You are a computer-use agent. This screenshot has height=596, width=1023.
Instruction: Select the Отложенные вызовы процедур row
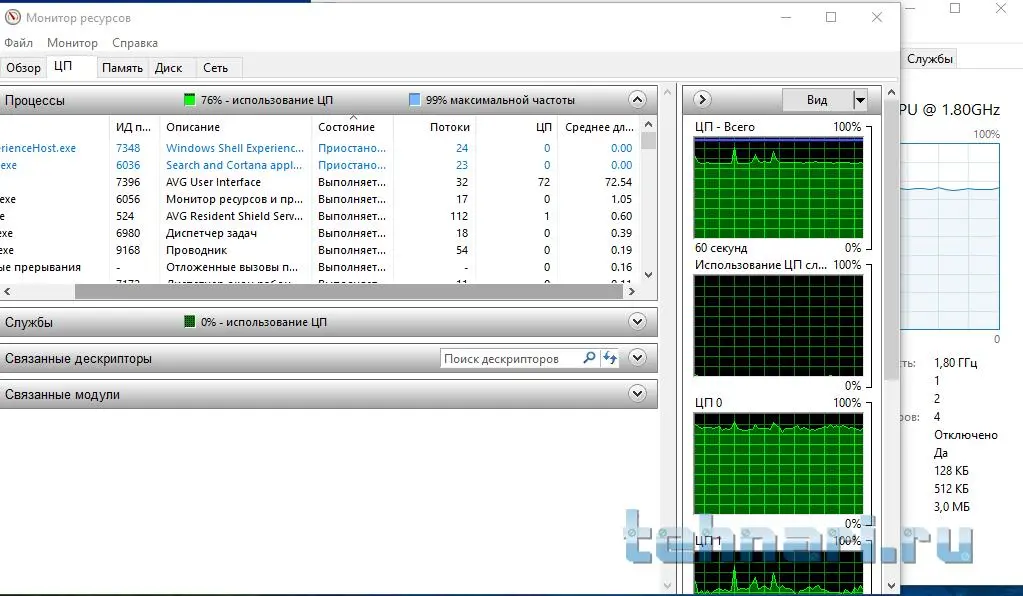[320, 267]
